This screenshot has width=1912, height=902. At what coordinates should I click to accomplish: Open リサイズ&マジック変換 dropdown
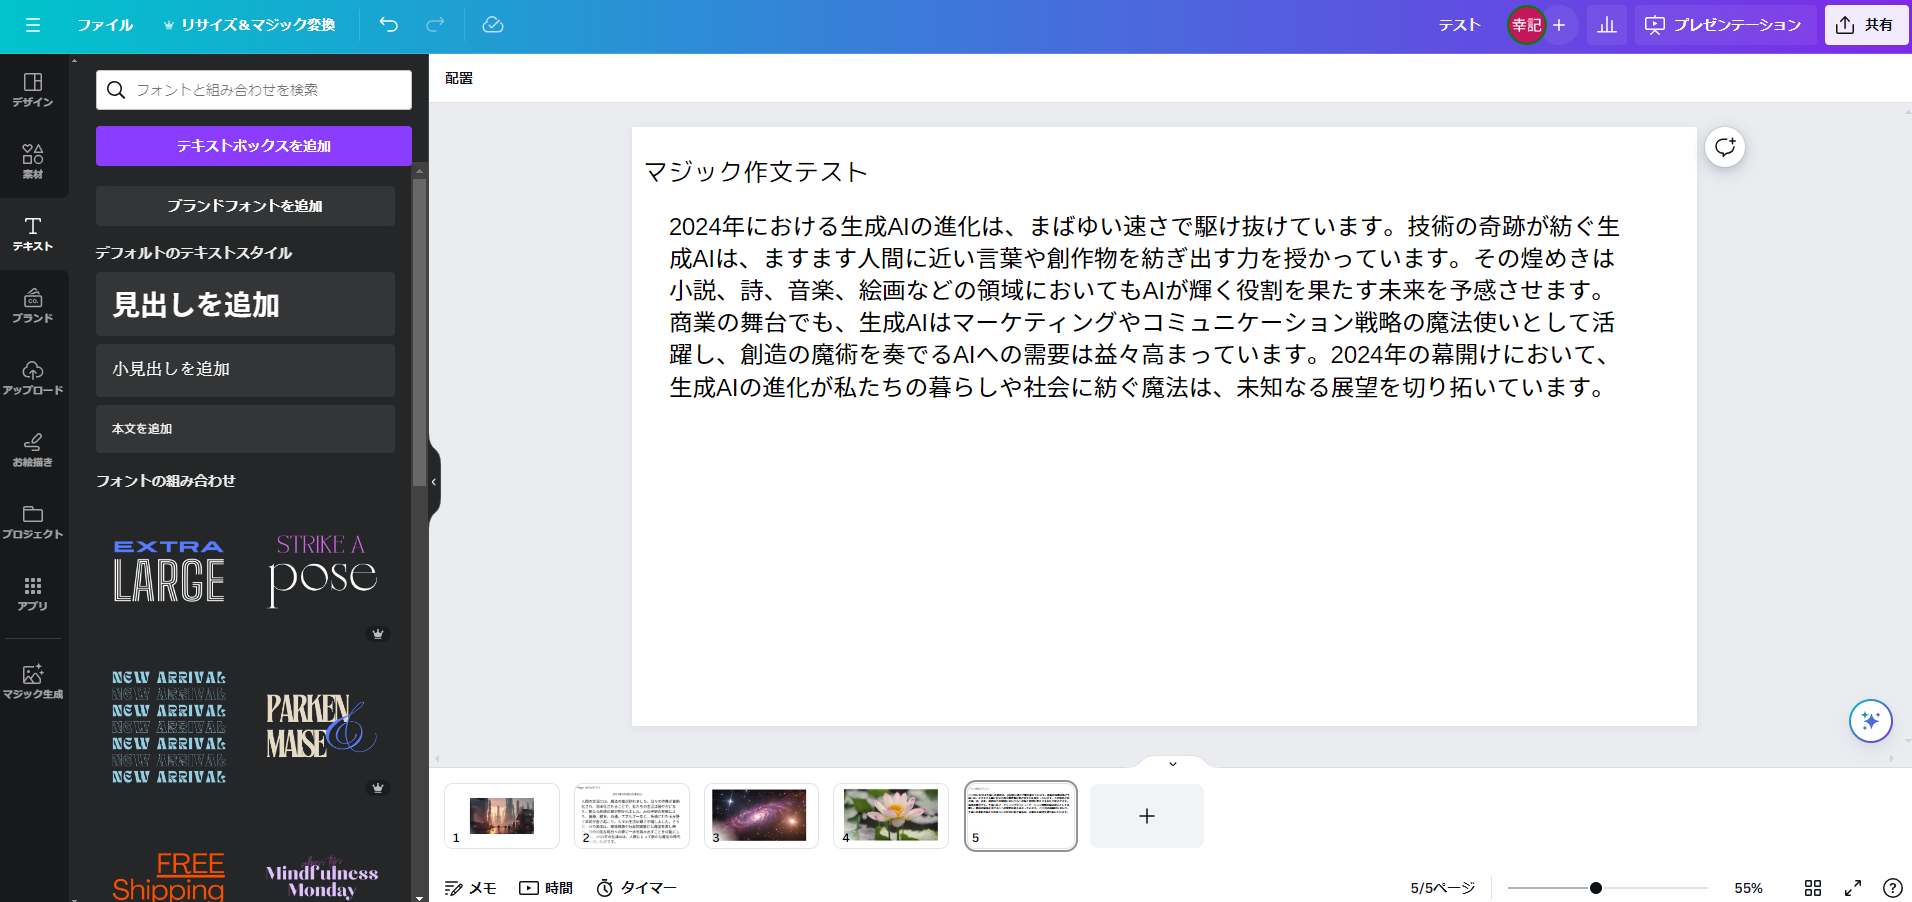(249, 25)
